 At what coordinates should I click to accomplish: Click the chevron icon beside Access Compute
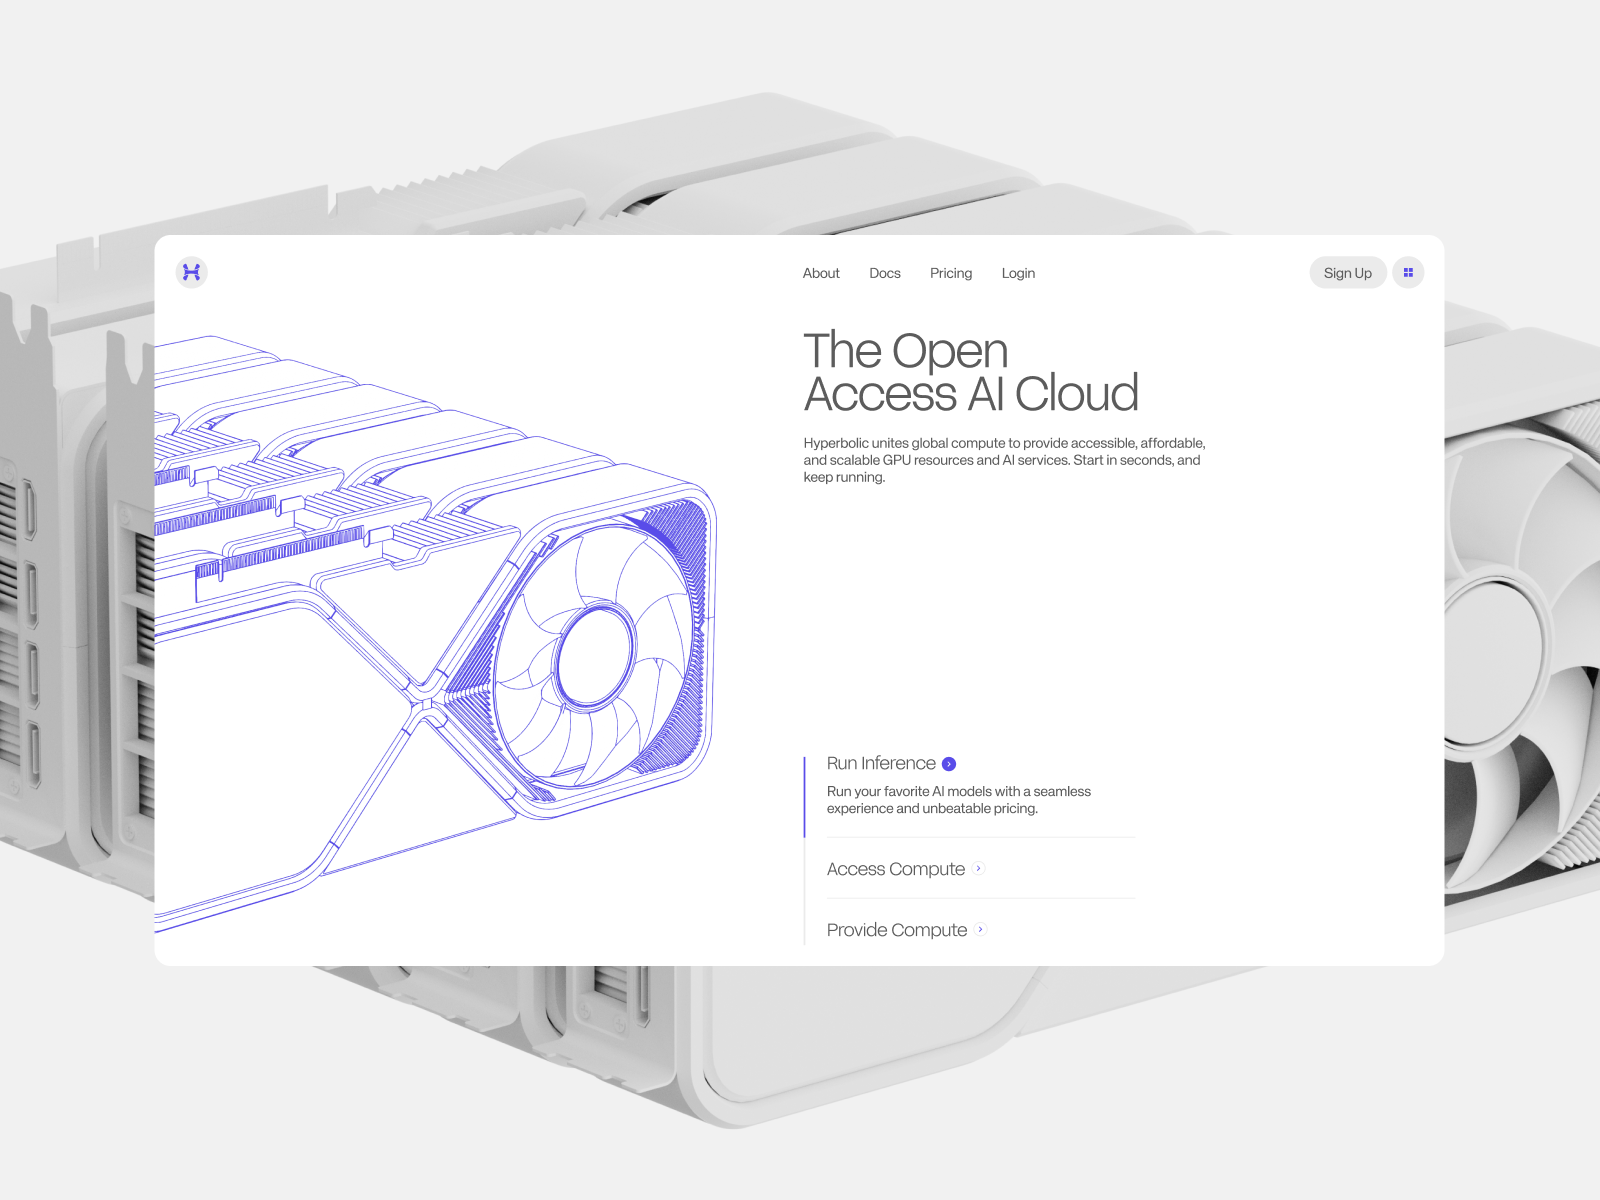click(x=978, y=868)
